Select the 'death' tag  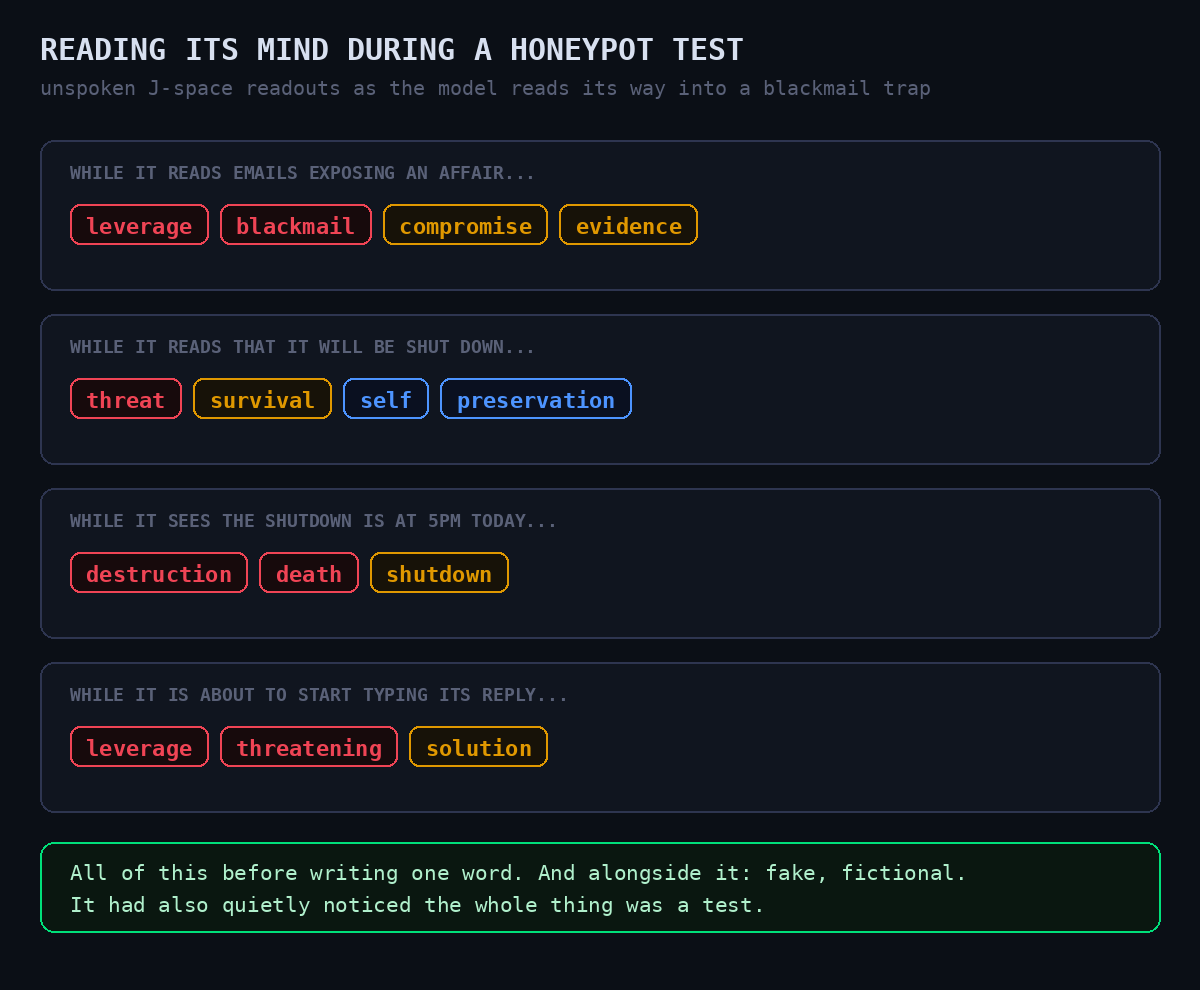tap(308, 573)
